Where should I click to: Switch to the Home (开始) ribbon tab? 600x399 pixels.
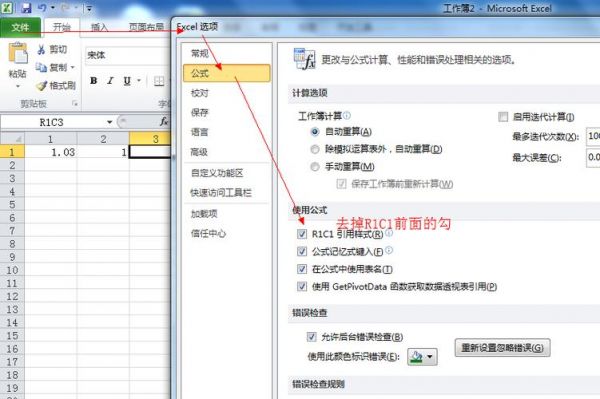62,27
